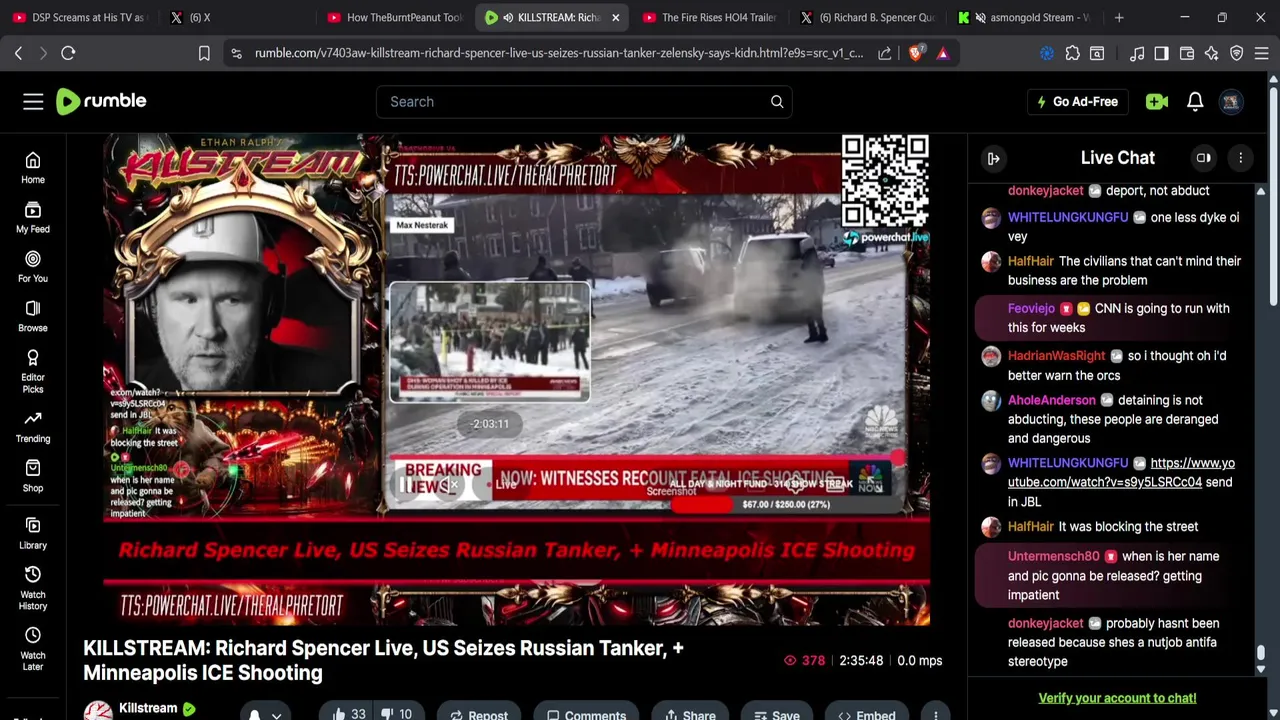Open Library in sidebar

point(33,534)
